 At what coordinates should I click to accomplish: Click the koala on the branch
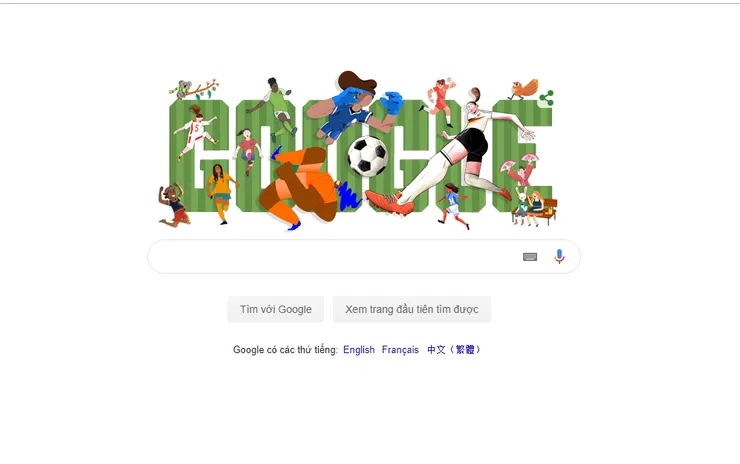182,89
